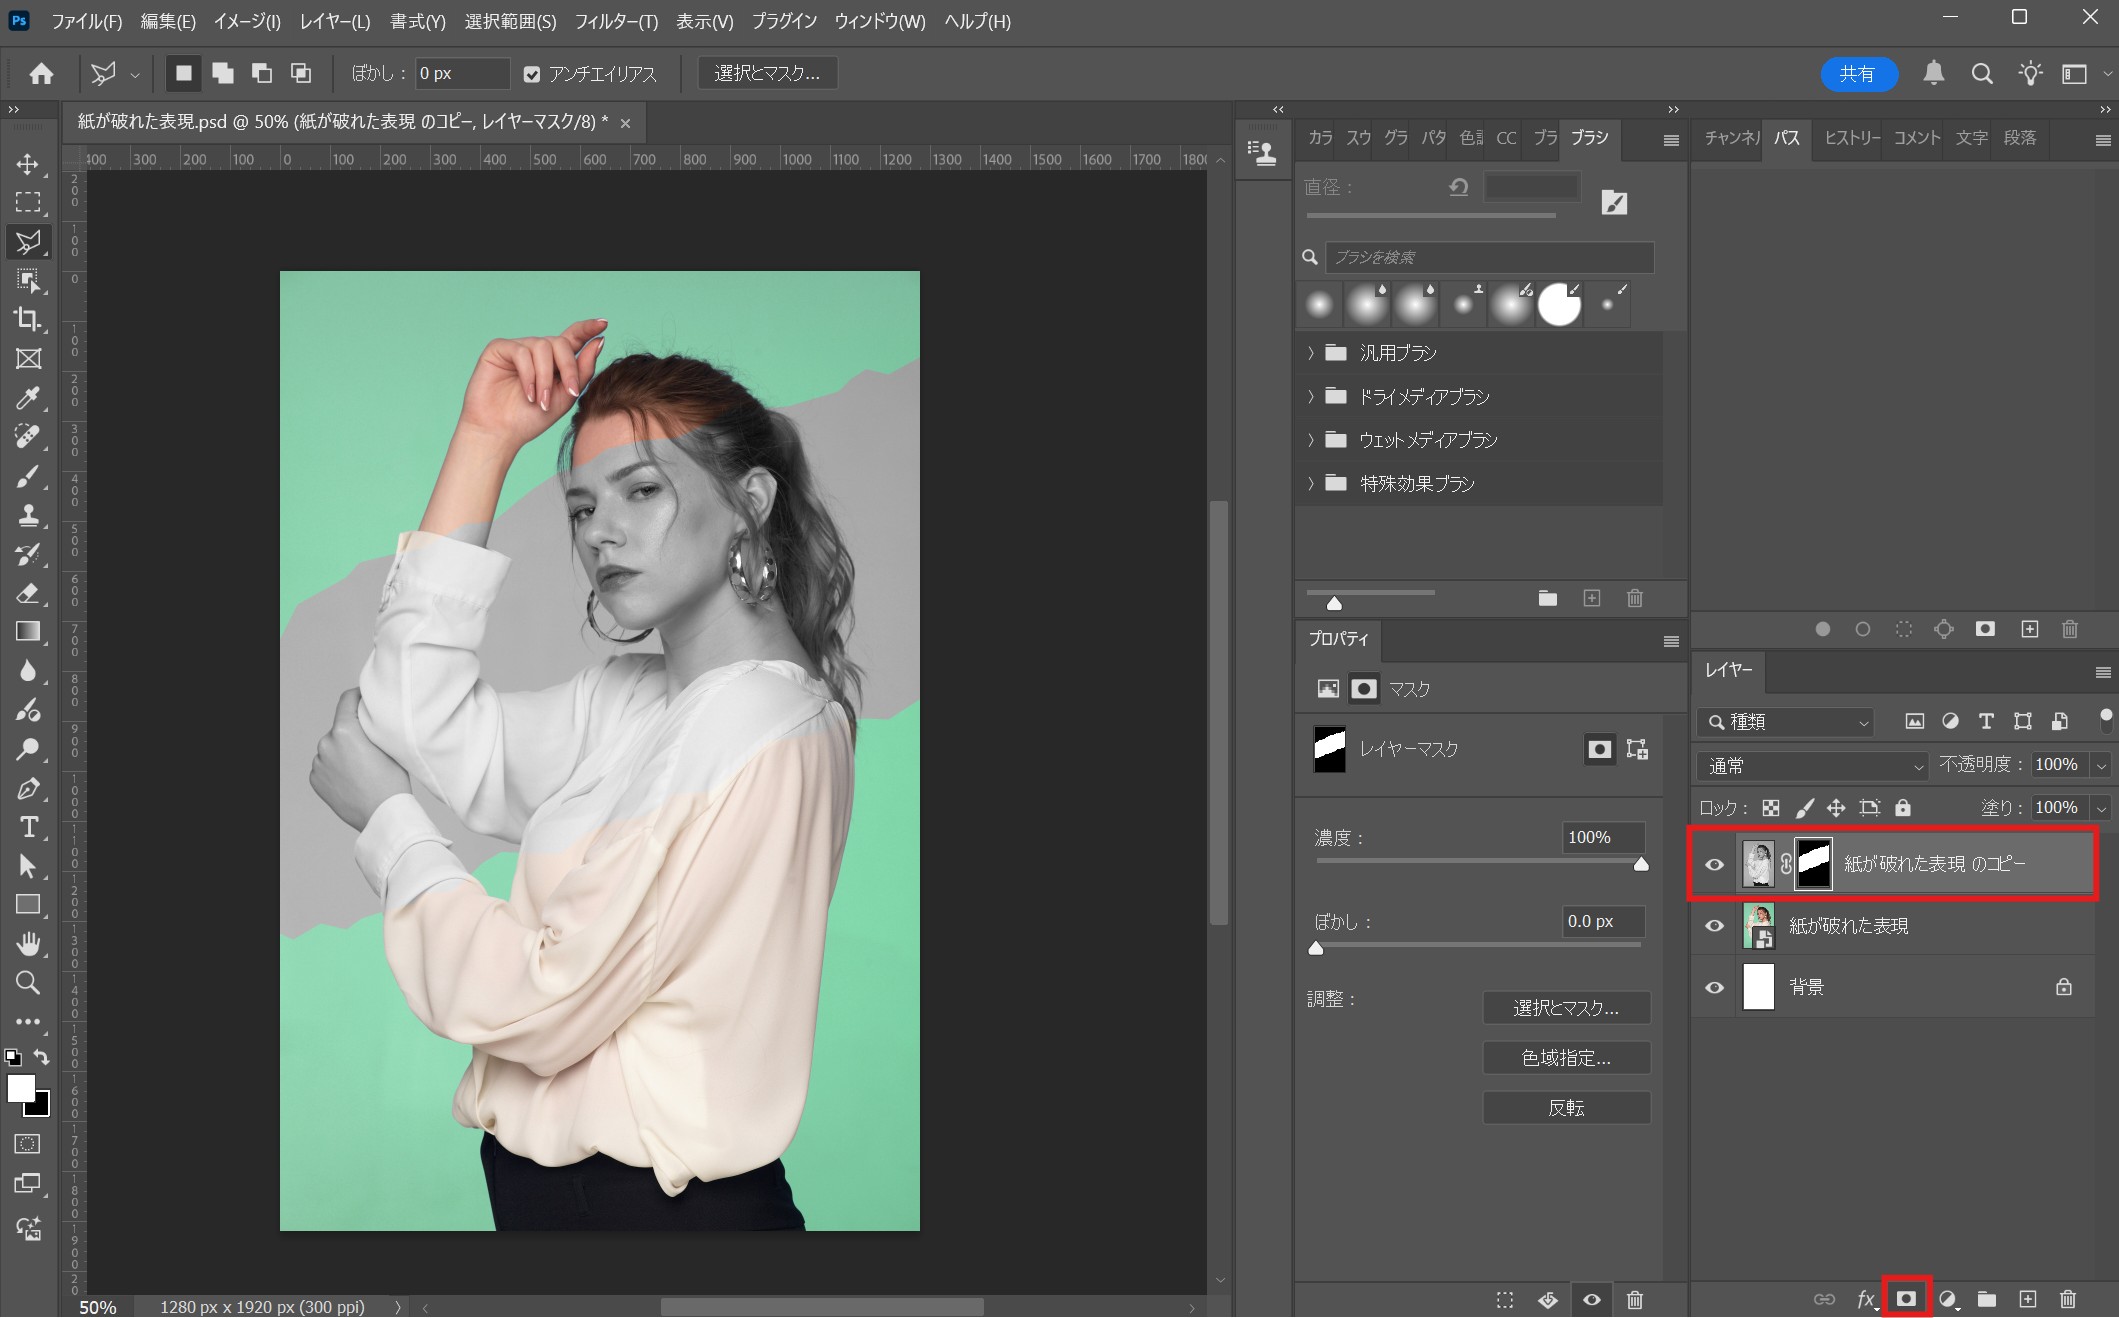2119x1318 pixels.
Task: Hide the 紙が破れた表現 のコピー layer
Action: pyautogui.click(x=1714, y=865)
